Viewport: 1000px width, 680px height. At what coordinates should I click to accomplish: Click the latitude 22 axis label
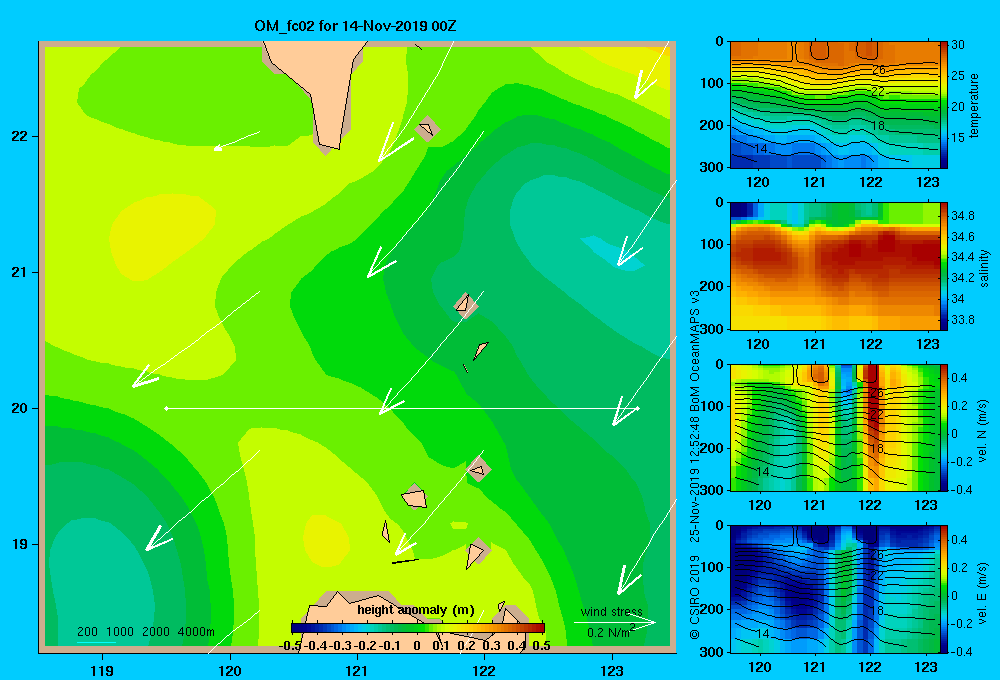click(x=19, y=136)
